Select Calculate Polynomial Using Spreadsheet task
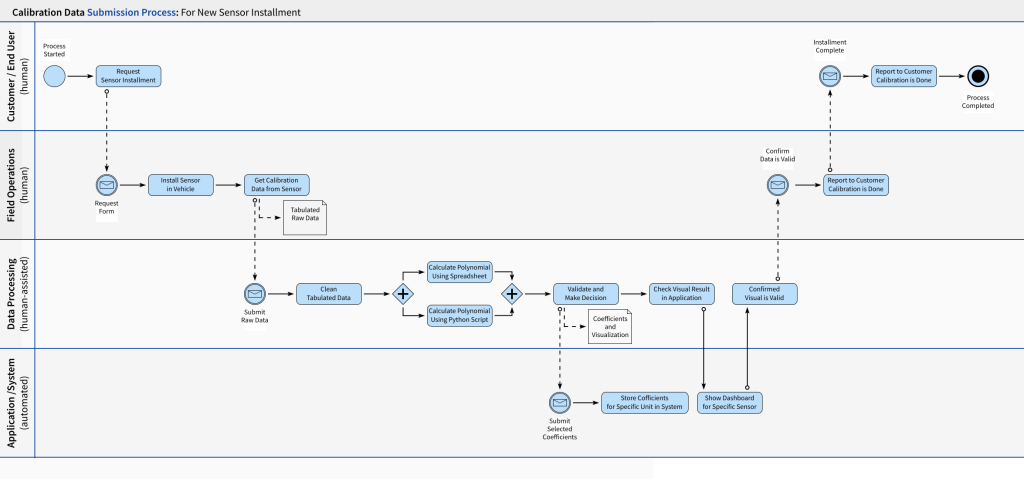Viewport: 1024px width, 479px height. (x=459, y=272)
